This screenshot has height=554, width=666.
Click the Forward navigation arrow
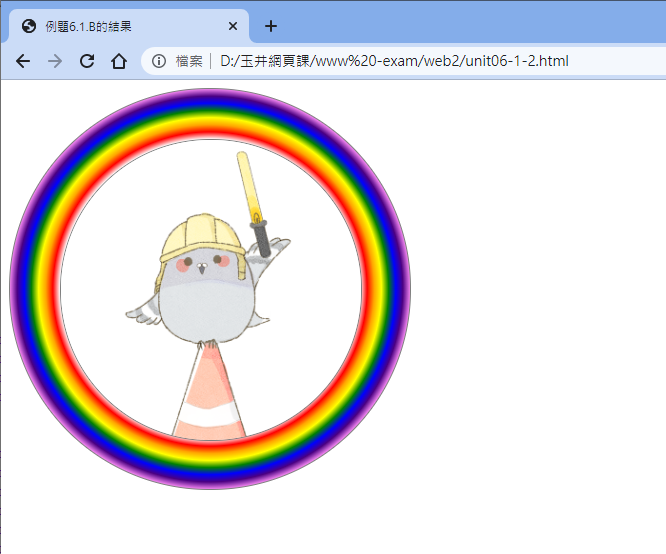(x=55, y=61)
